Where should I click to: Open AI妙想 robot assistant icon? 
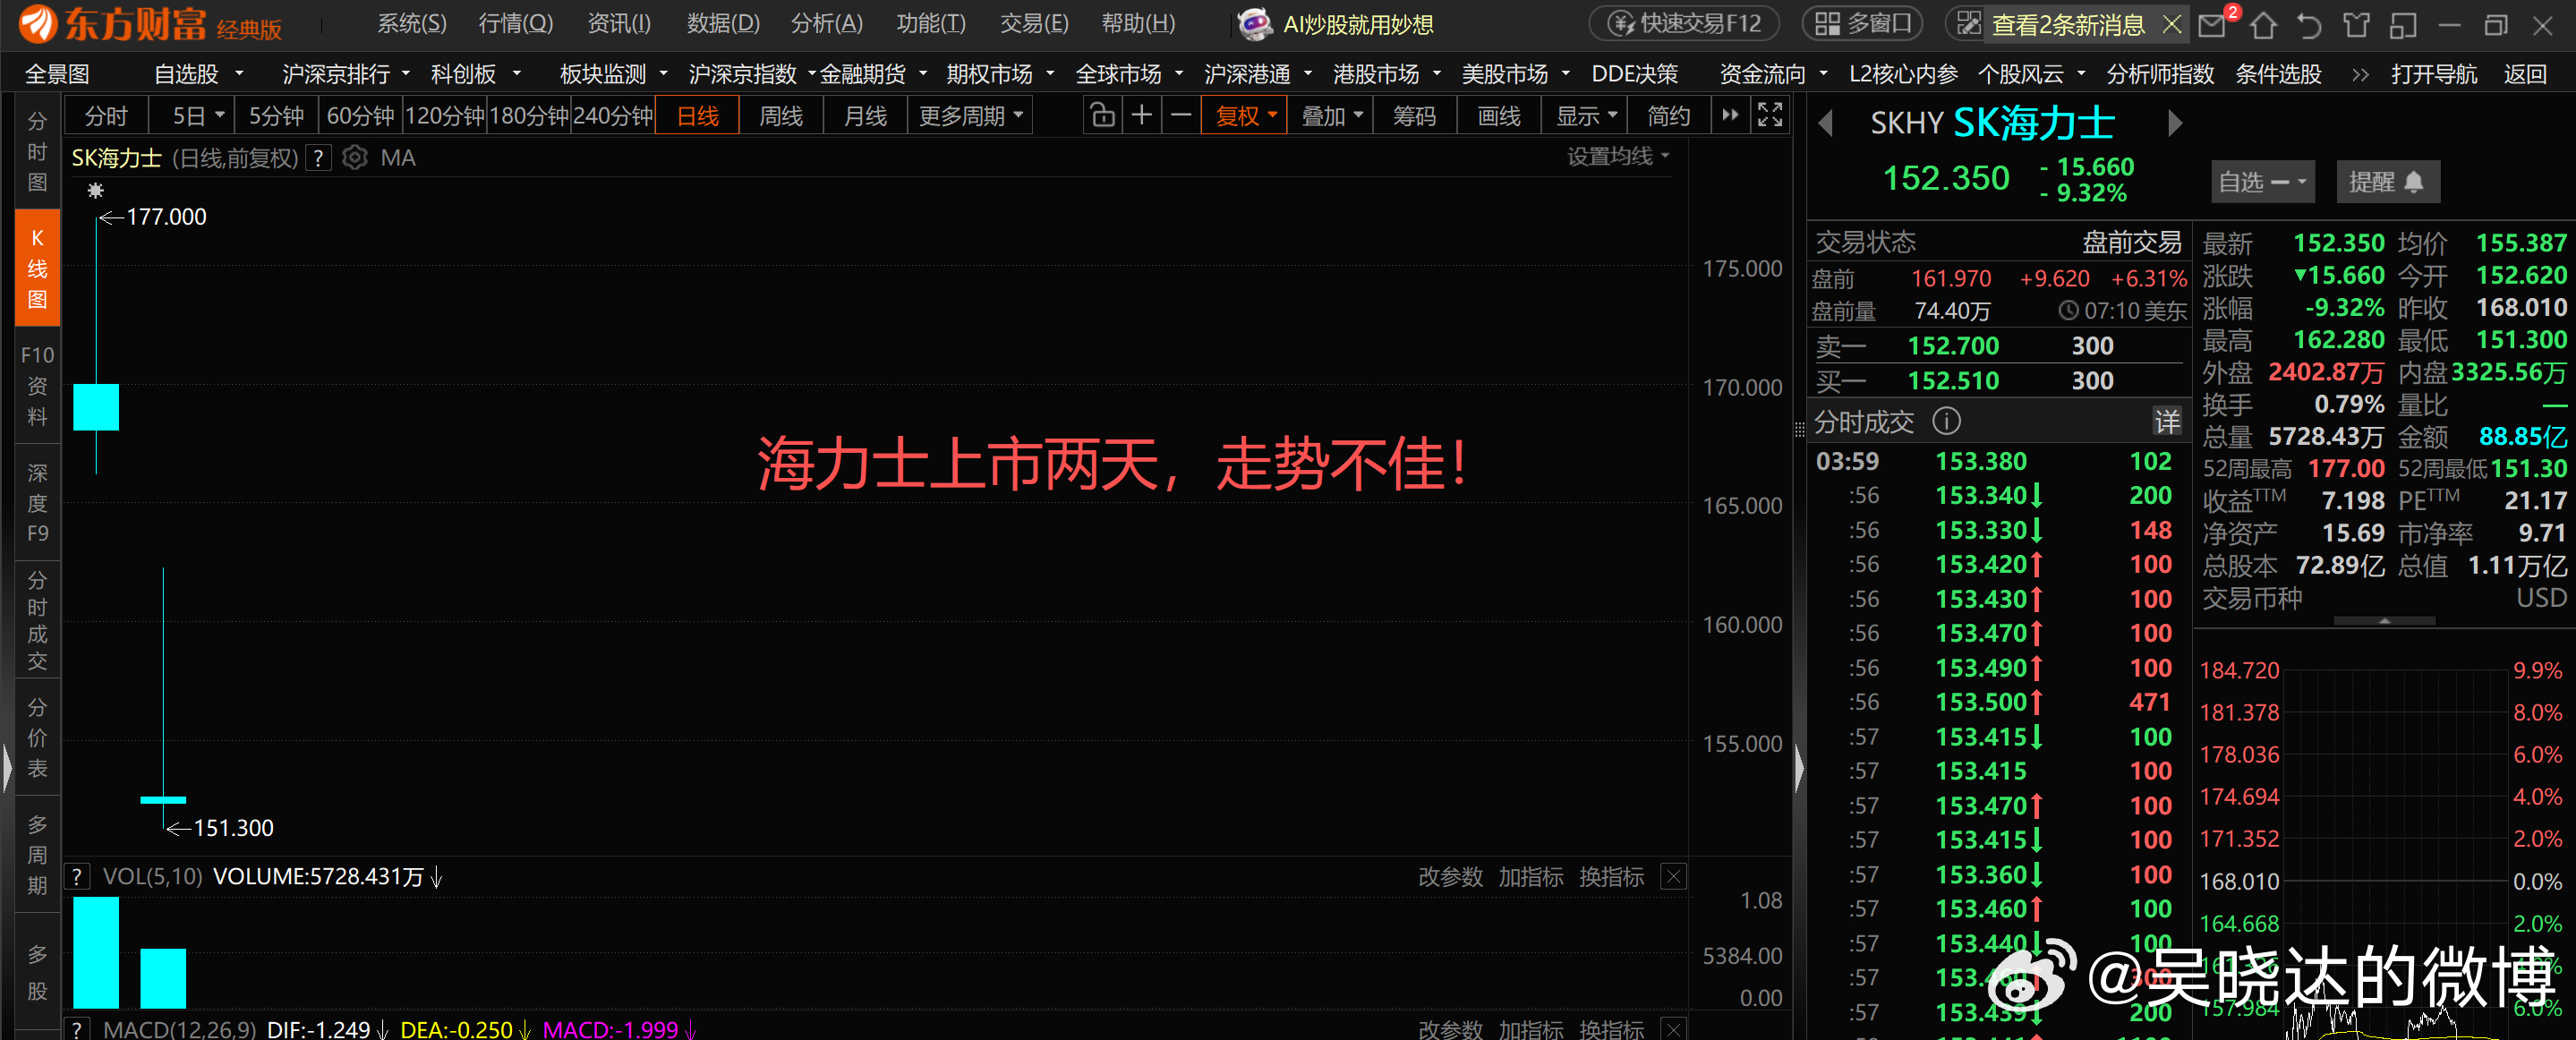point(1254,24)
